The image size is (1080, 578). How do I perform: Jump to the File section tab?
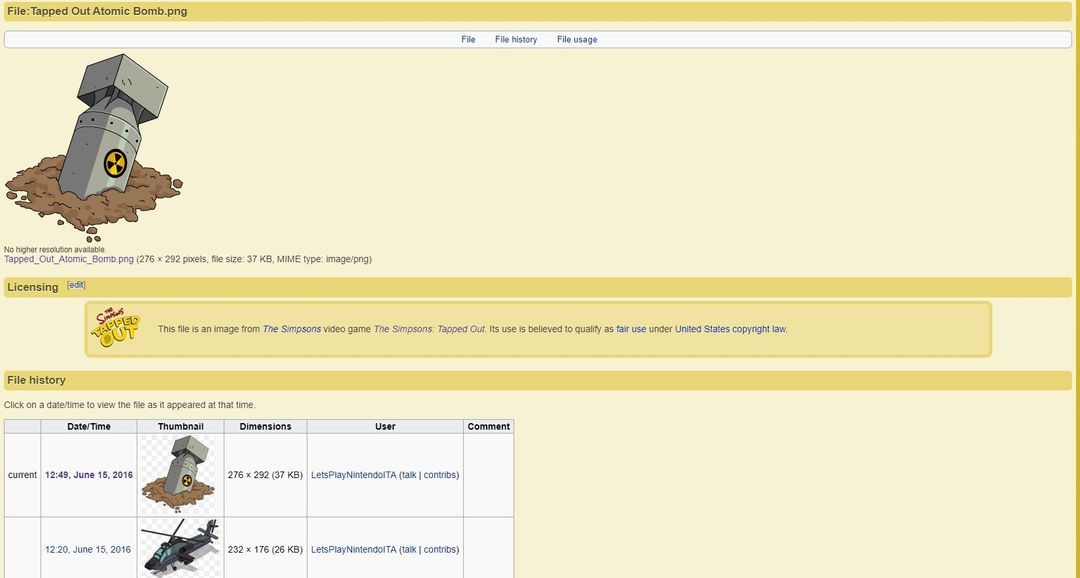pyautogui.click(x=468, y=40)
